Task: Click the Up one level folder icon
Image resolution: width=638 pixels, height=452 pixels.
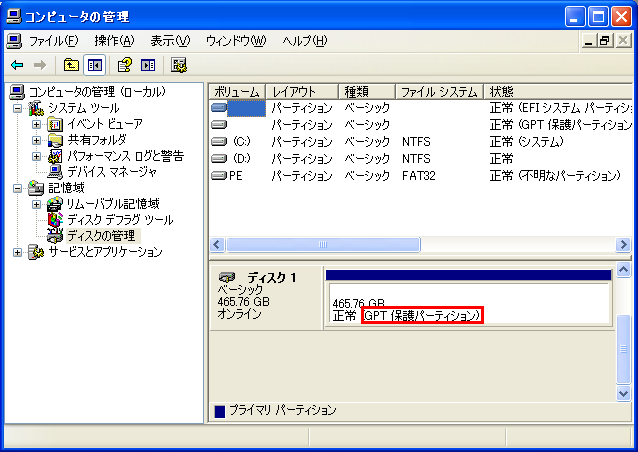Action: 71,65
